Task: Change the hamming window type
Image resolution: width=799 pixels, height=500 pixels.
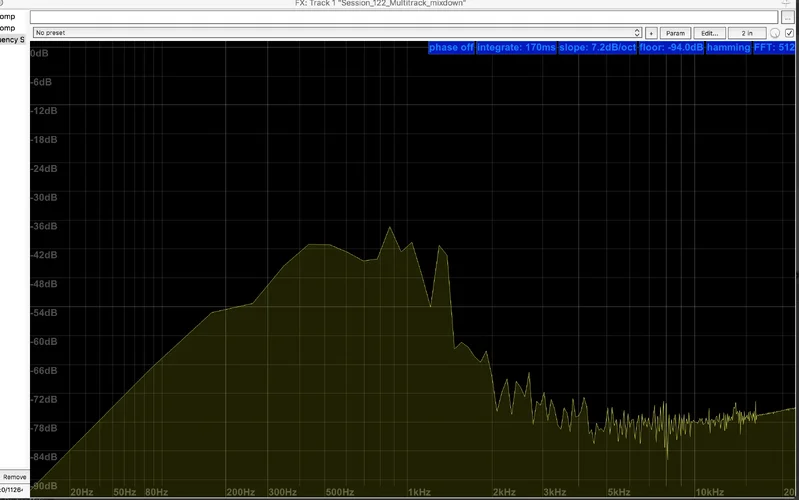Action: tap(728, 47)
